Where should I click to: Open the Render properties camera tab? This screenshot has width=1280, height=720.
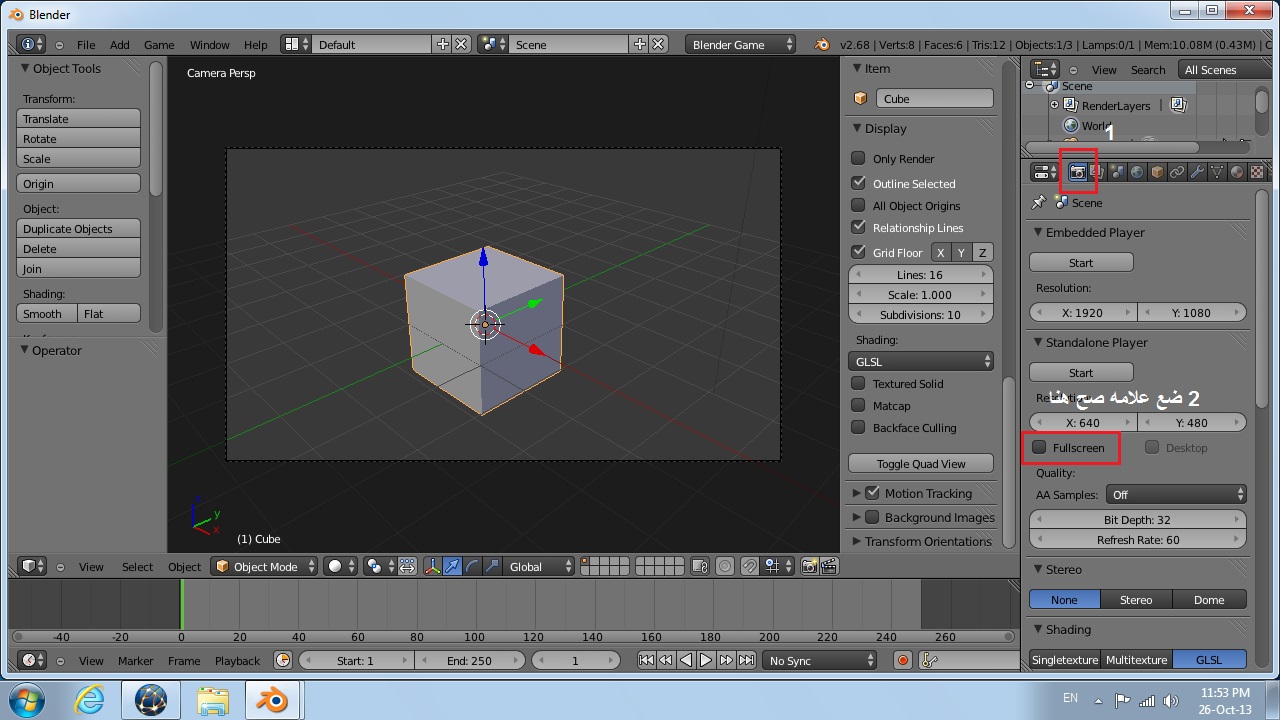(1078, 172)
